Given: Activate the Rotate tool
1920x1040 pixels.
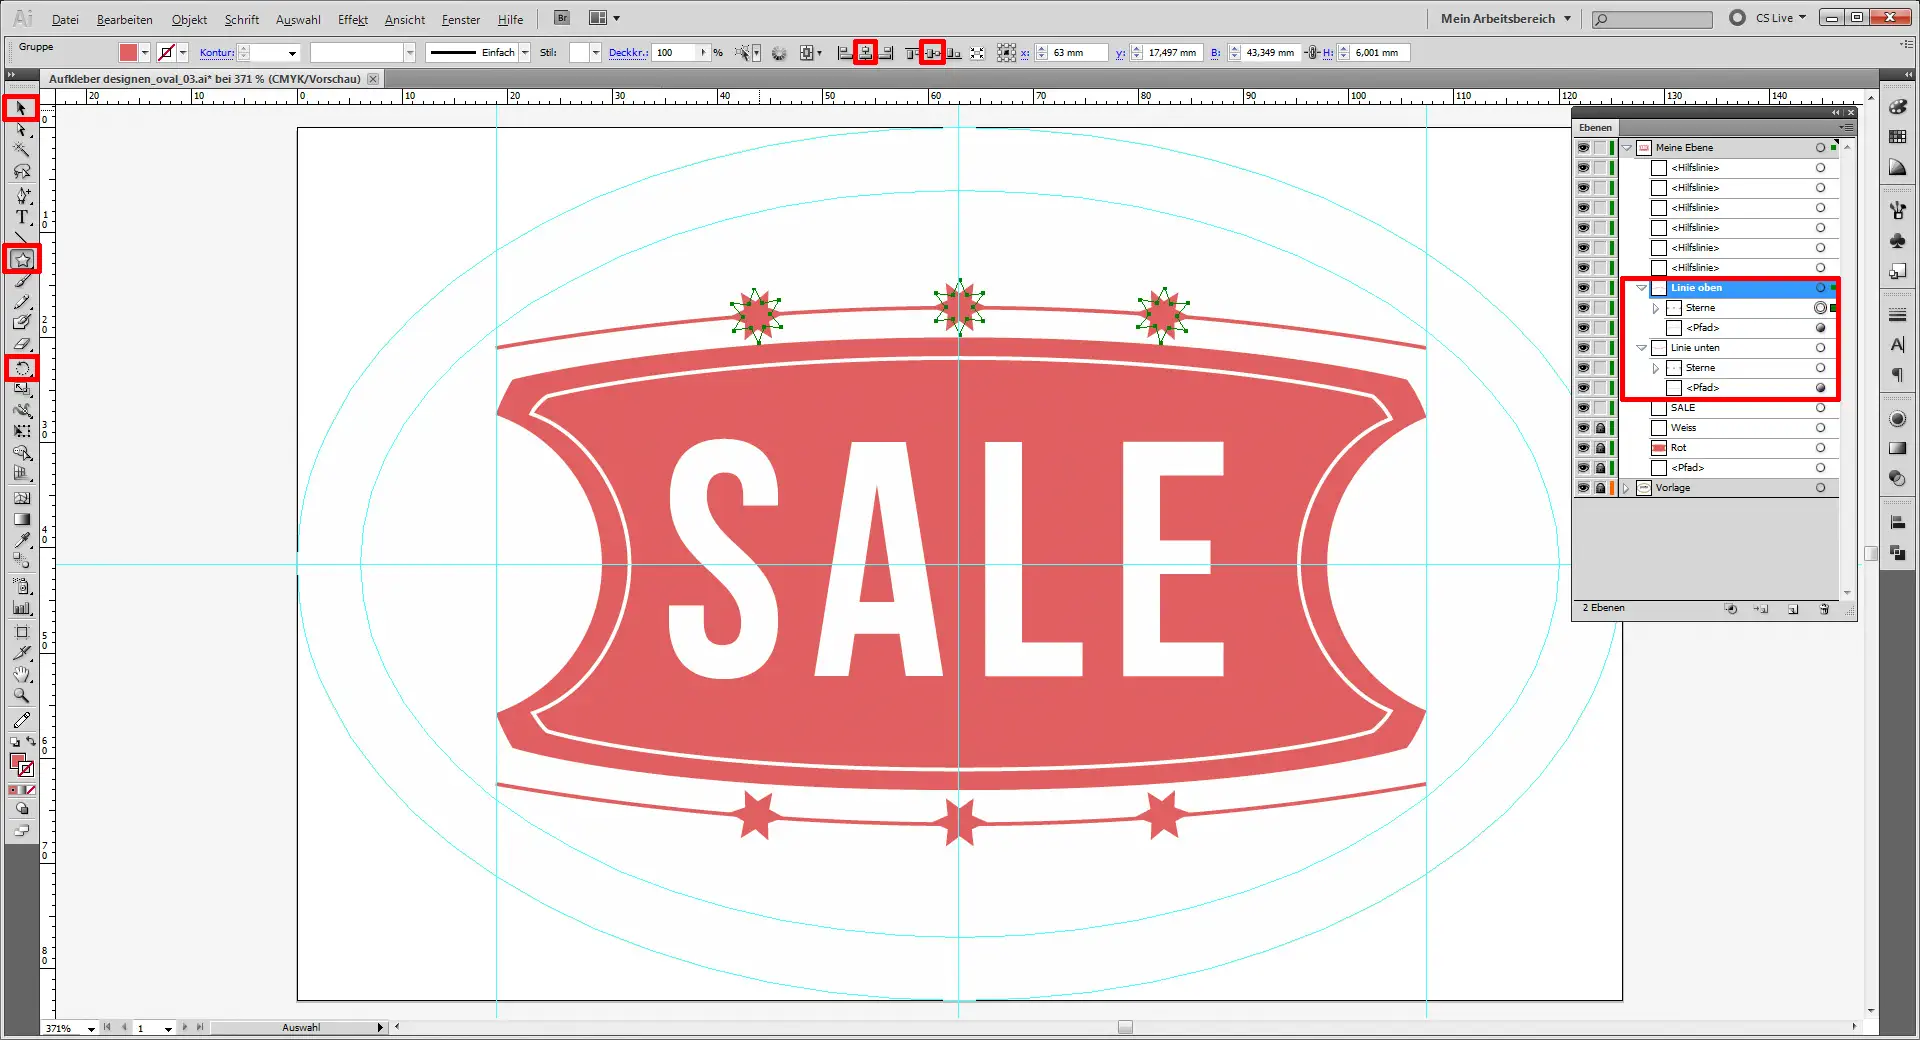Looking at the screenshot, I should [22, 369].
